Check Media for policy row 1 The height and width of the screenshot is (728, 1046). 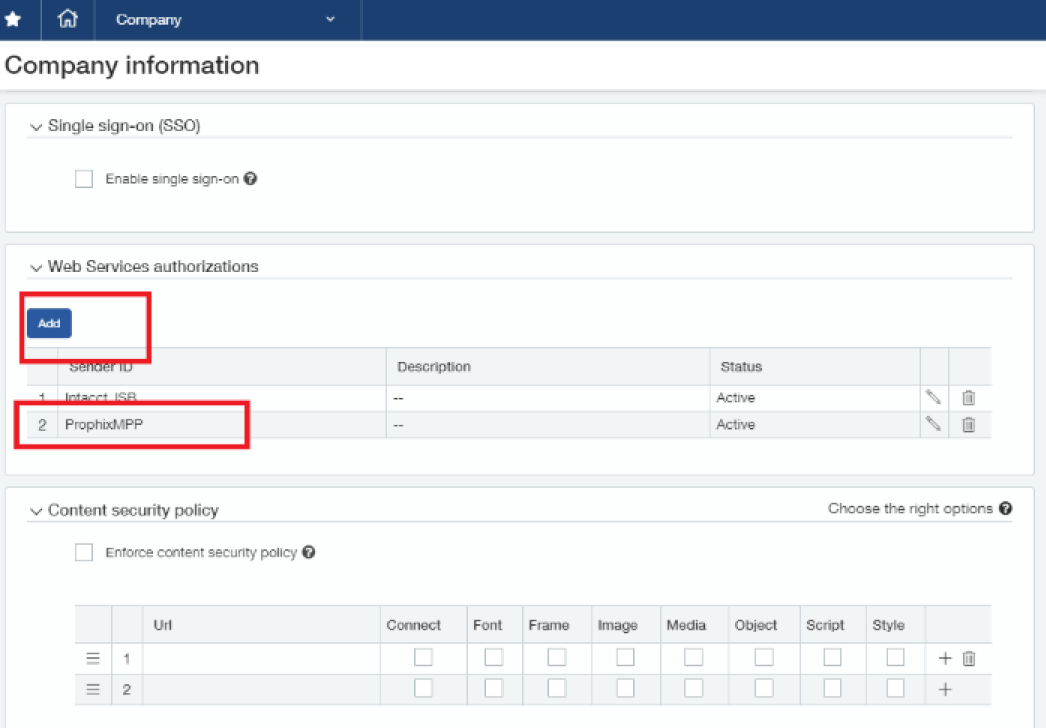click(x=693, y=657)
